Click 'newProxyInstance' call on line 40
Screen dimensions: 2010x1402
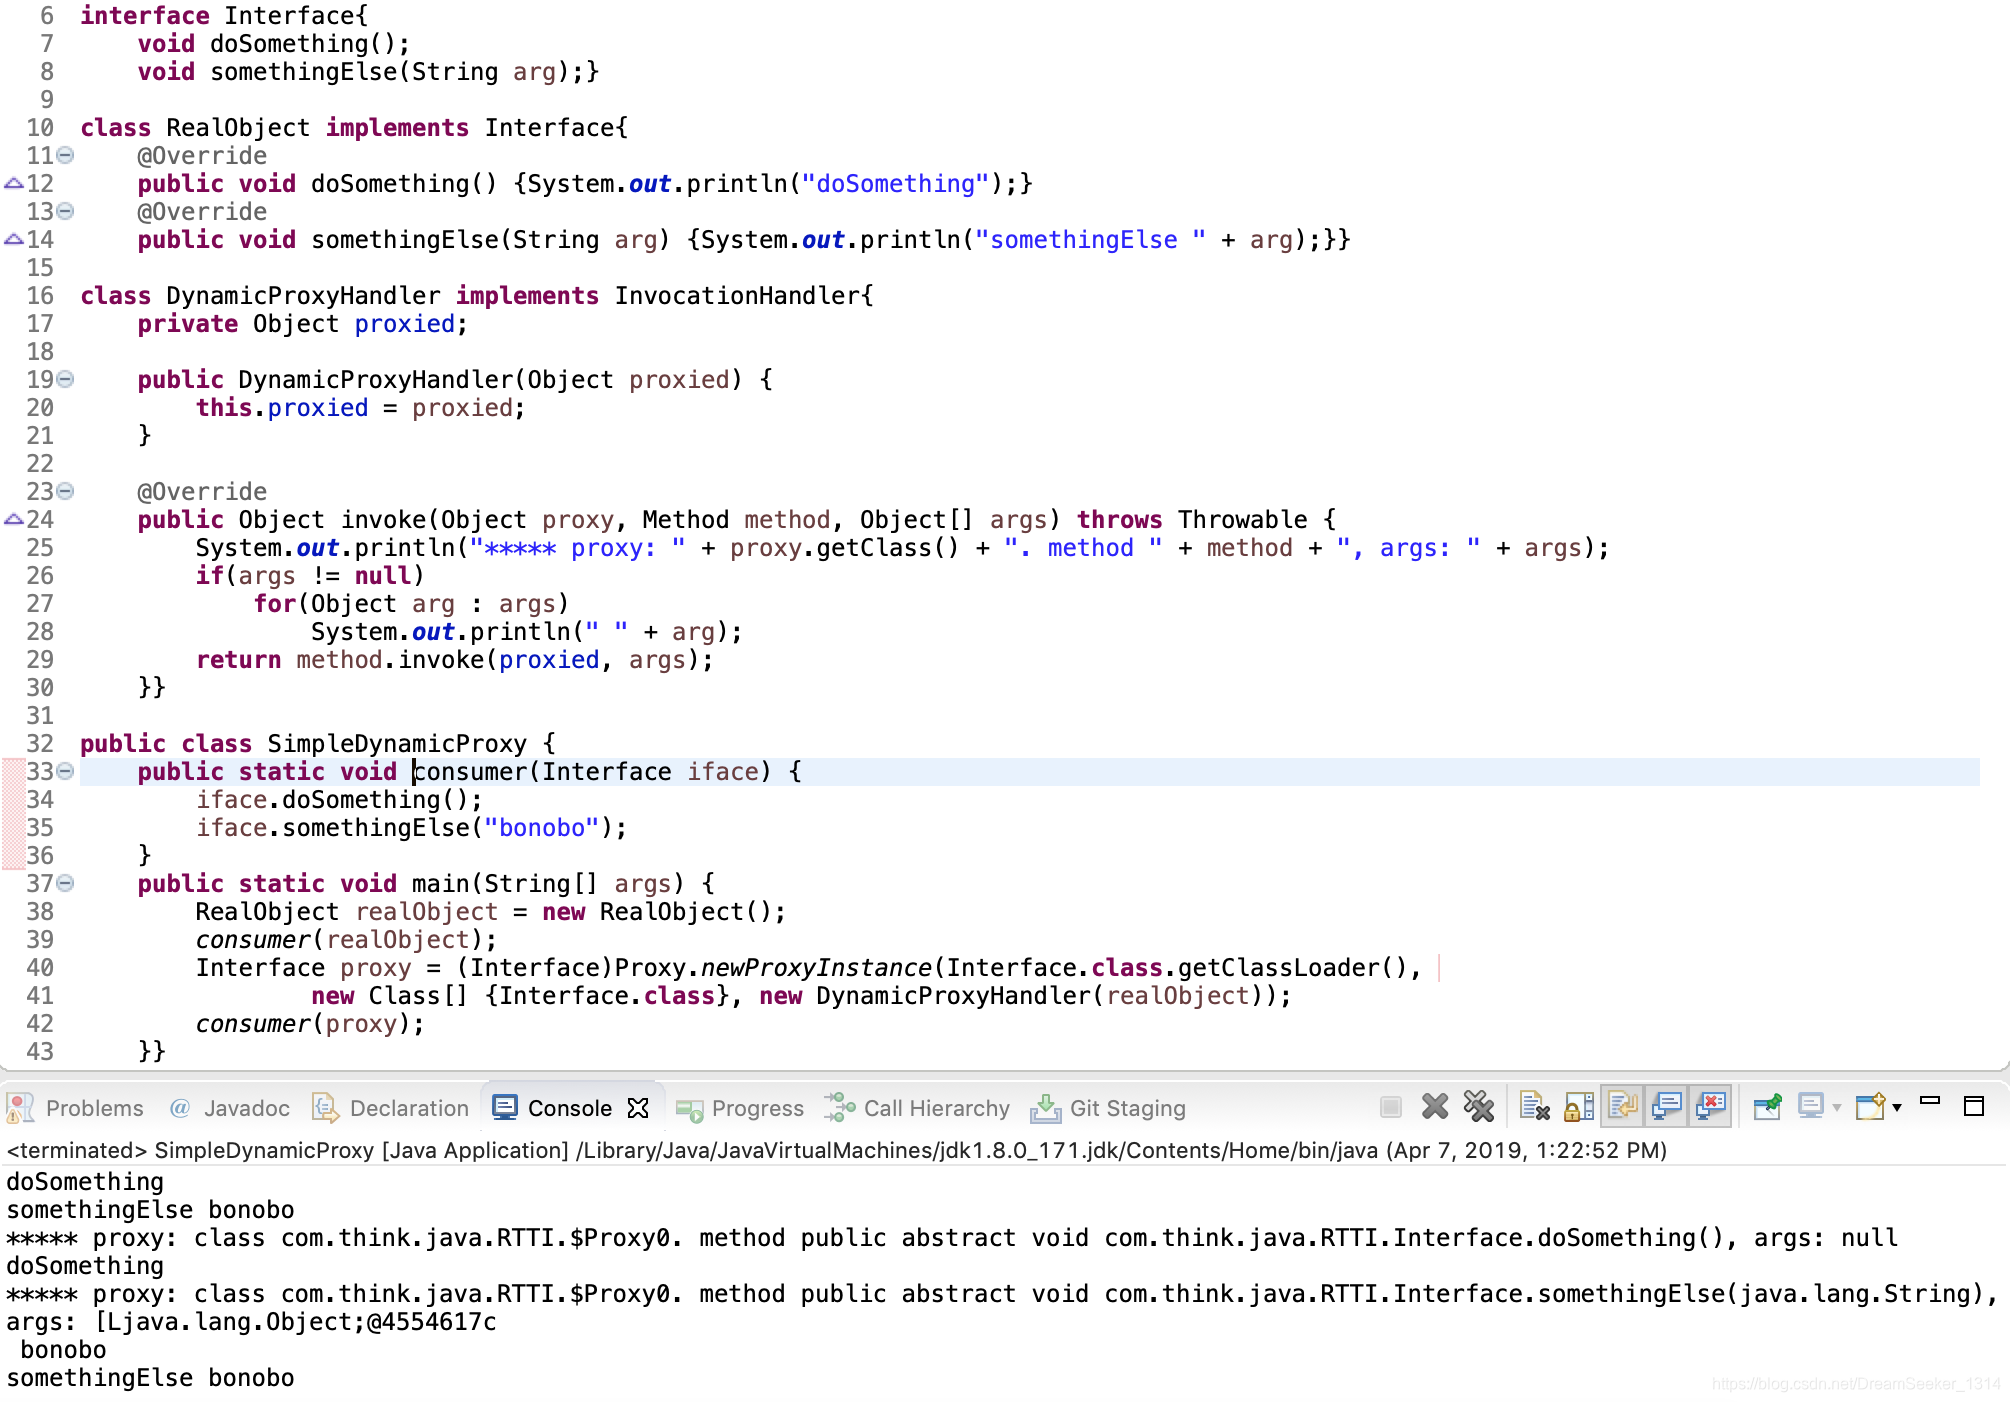(x=816, y=967)
